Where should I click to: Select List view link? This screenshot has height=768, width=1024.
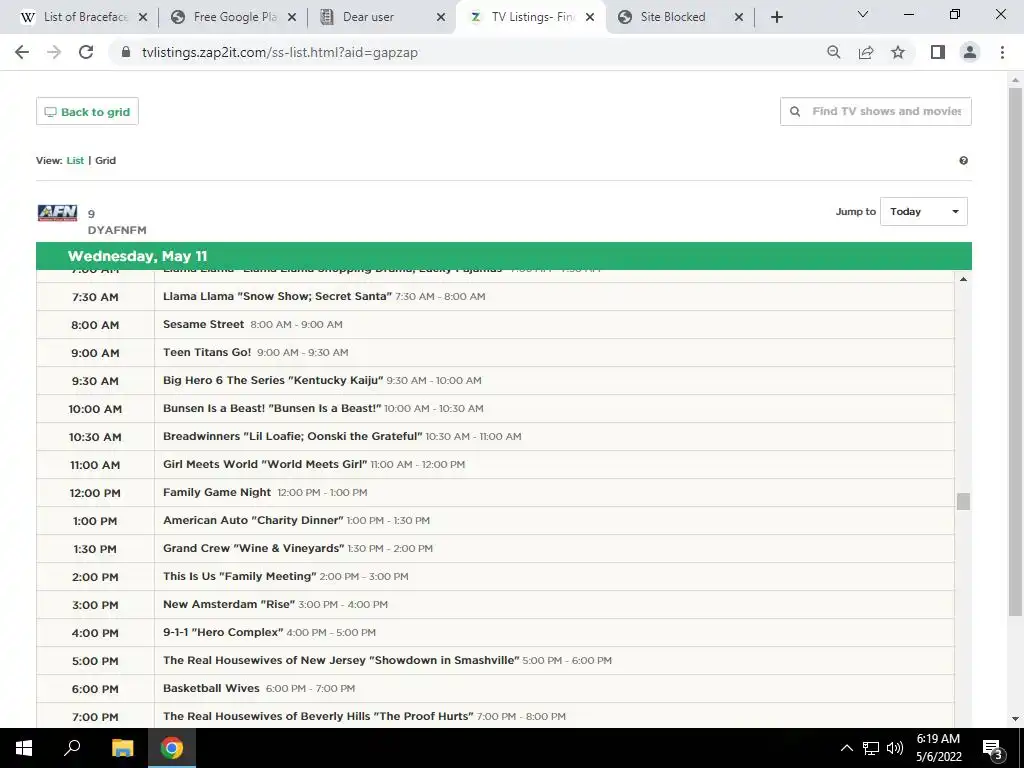(75, 161)
